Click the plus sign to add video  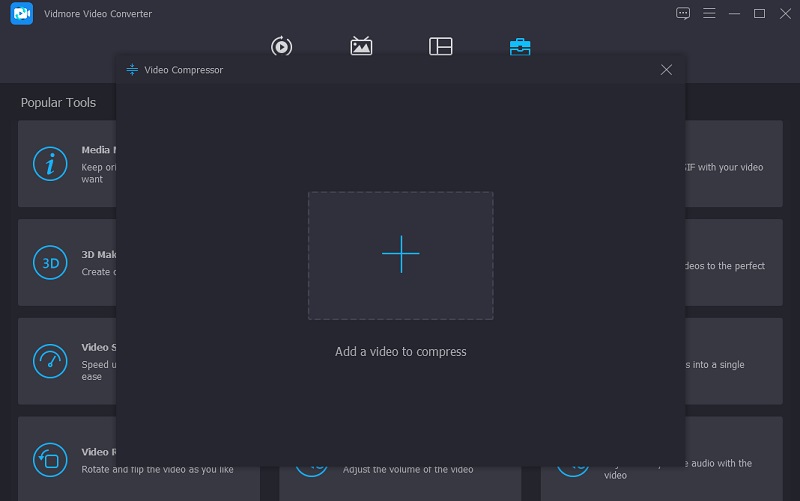pyautogui.click(x=400, y=255)
